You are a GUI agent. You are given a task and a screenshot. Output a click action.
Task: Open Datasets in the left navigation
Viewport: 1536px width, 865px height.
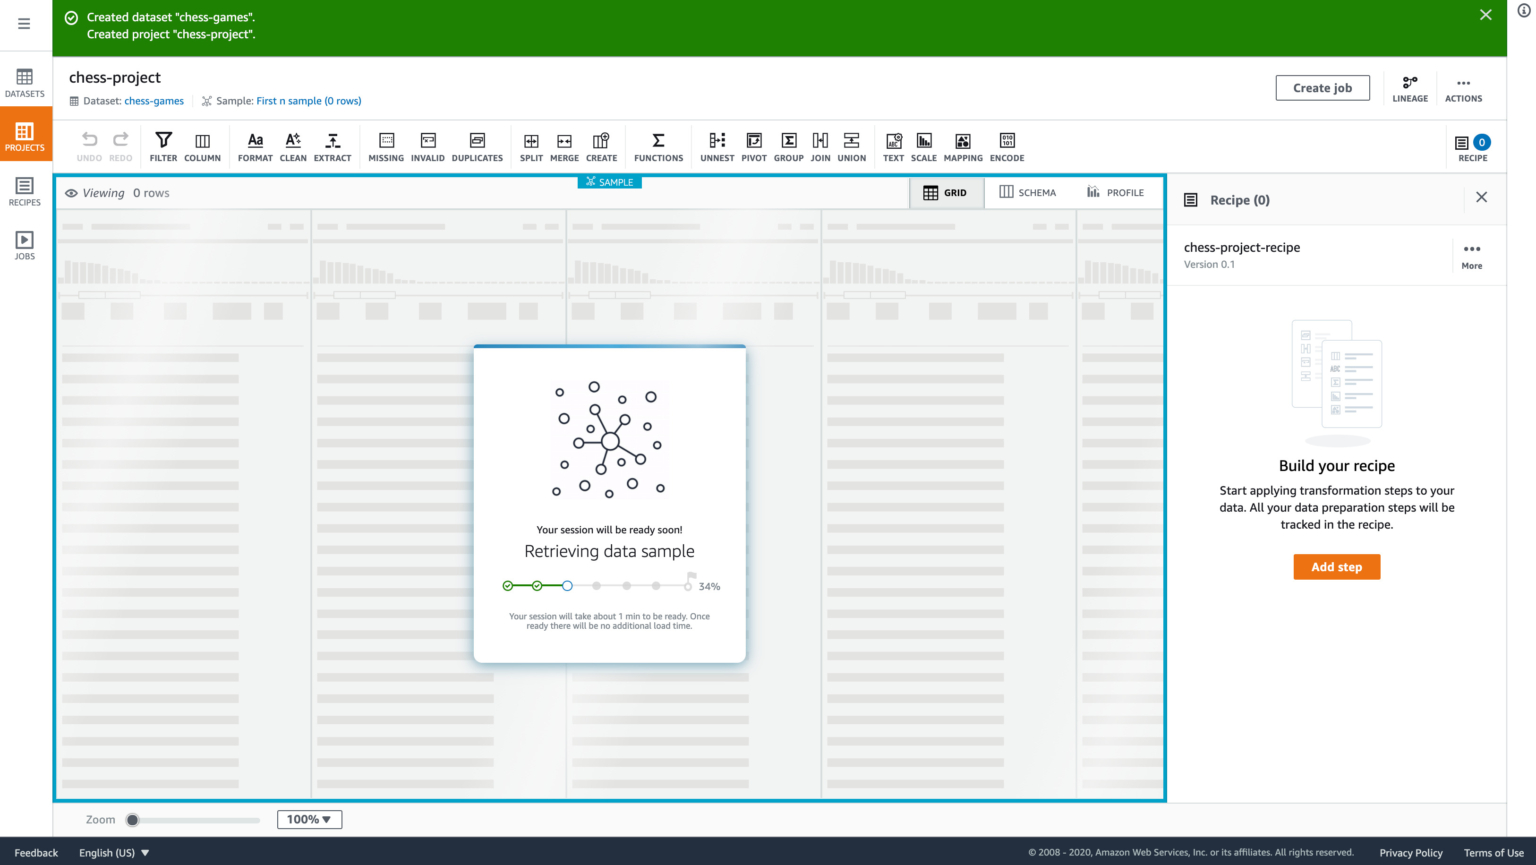(x=25, y=83)
